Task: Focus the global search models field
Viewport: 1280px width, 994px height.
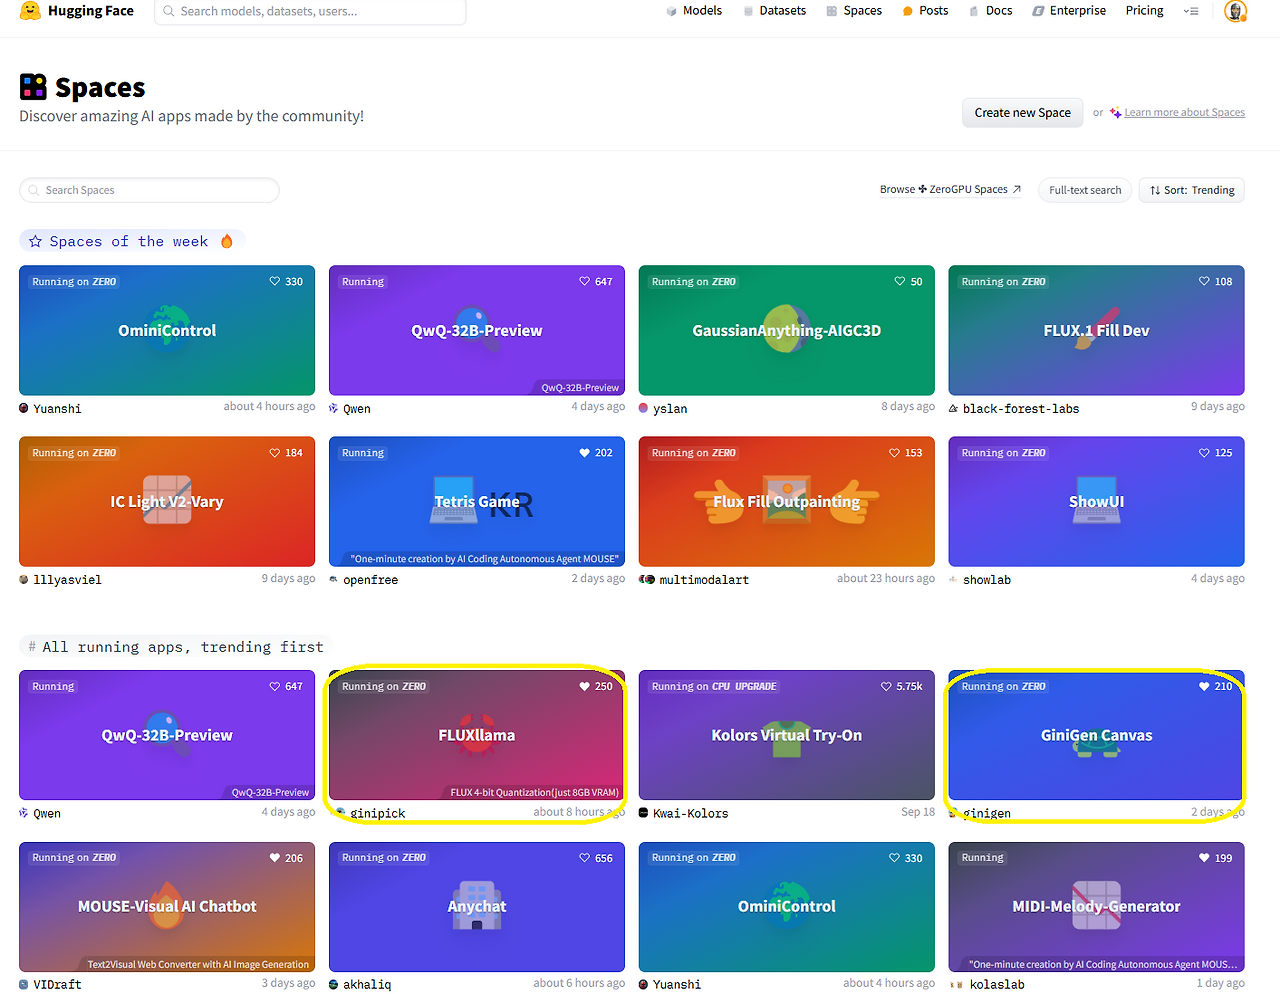Action: 310,11
